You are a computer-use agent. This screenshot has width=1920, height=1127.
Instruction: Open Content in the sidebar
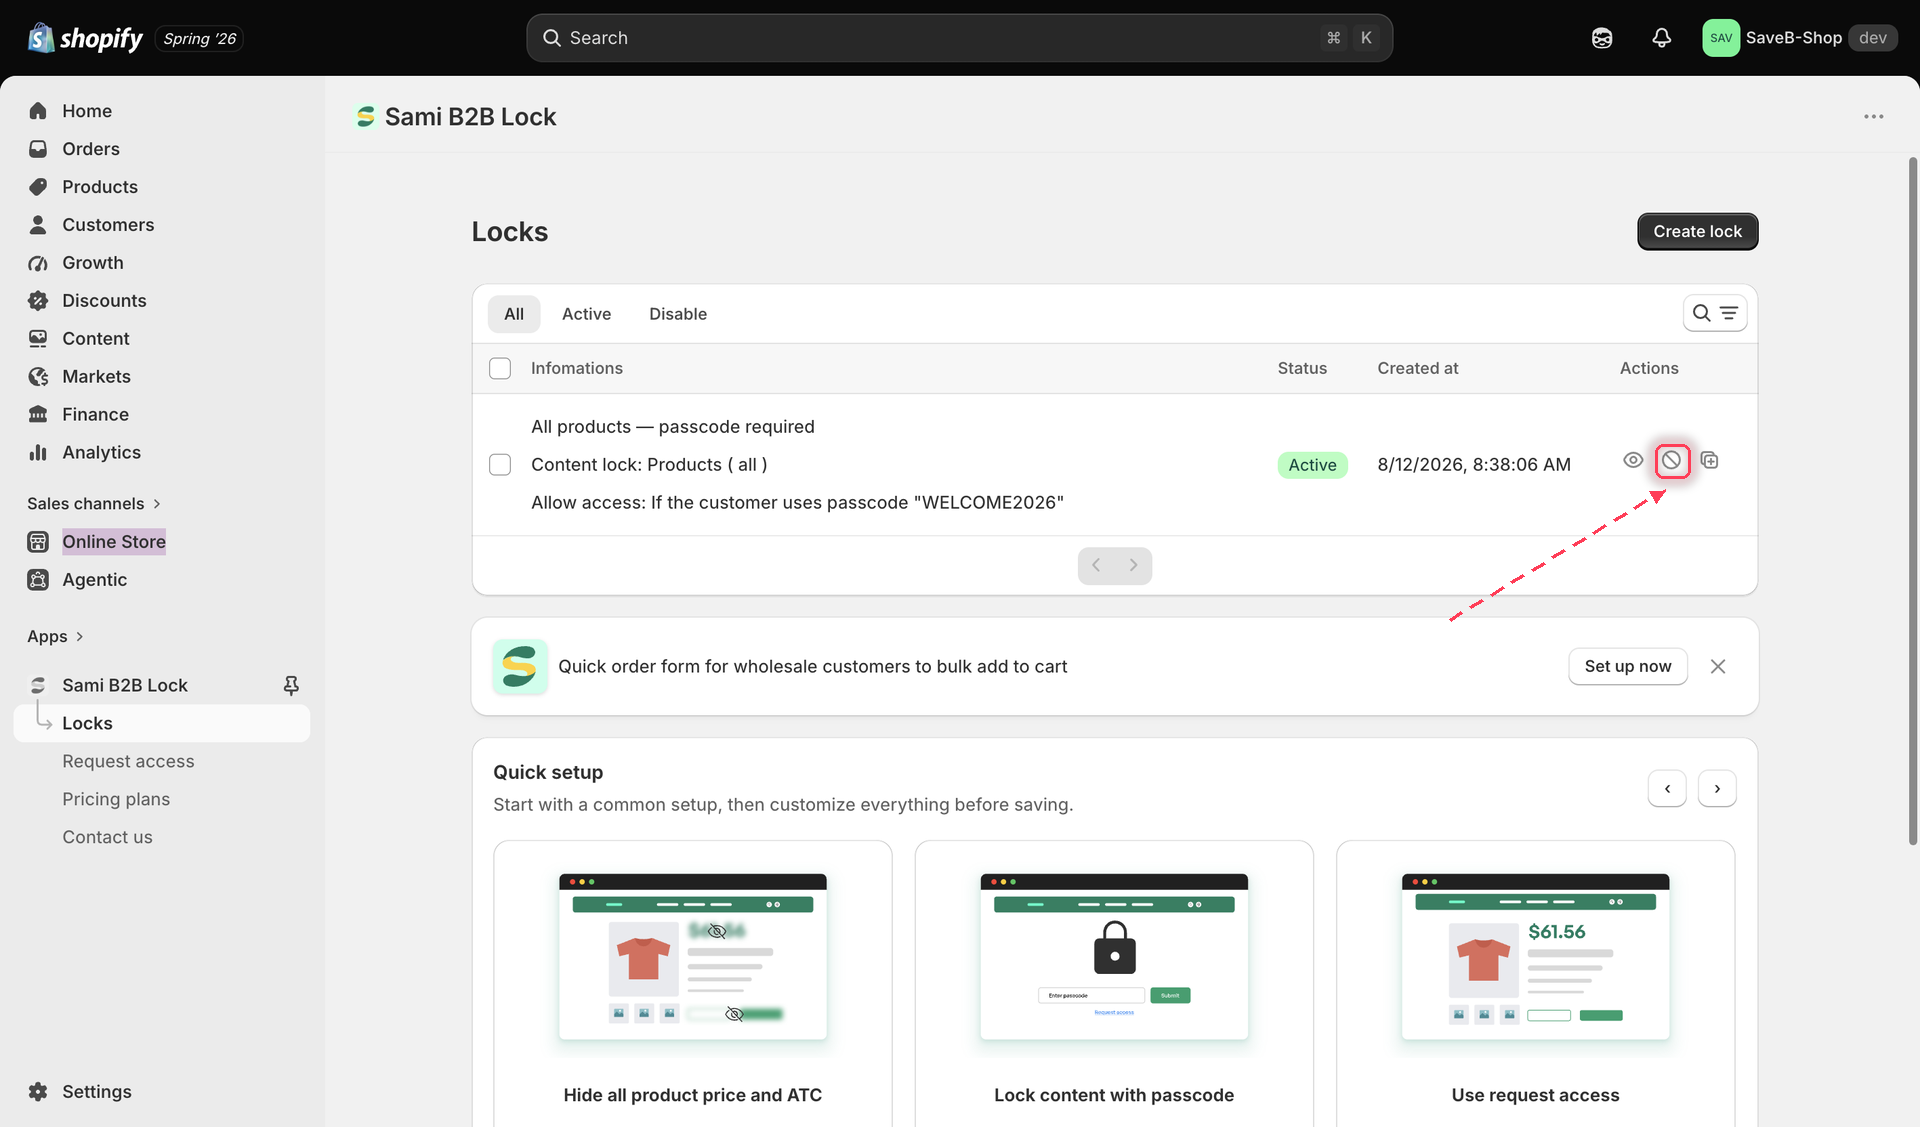(x=95, y=339)
